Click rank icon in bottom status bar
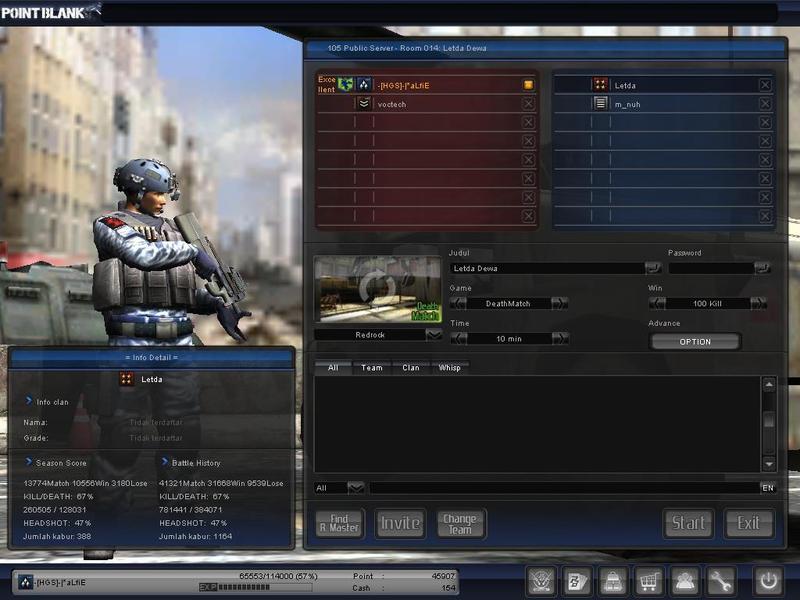The image size is (800, 600). [x=26, y=582]
